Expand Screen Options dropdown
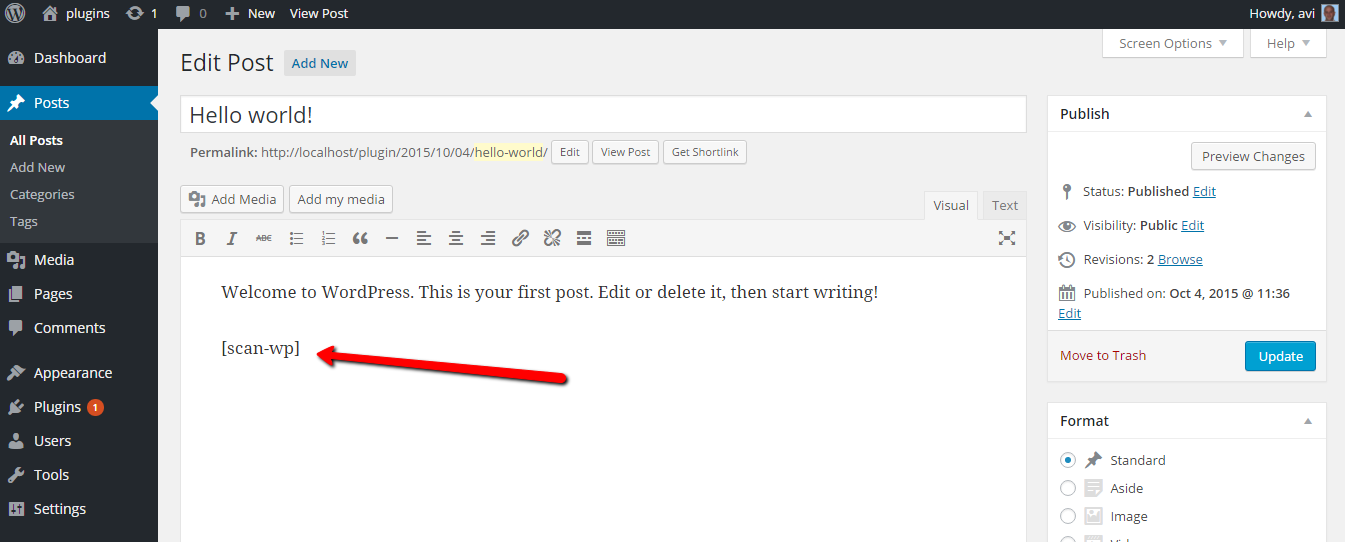 [1173, 43]
